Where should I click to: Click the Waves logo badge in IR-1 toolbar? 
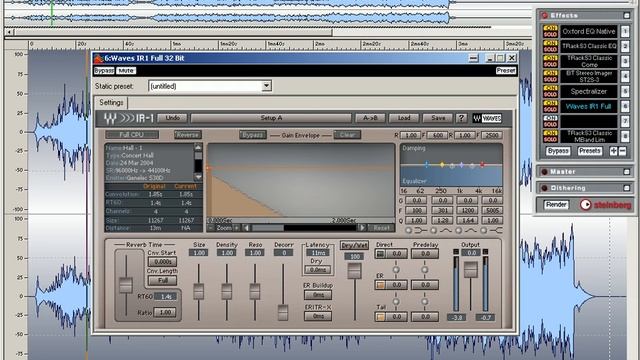tap(487, 118)
